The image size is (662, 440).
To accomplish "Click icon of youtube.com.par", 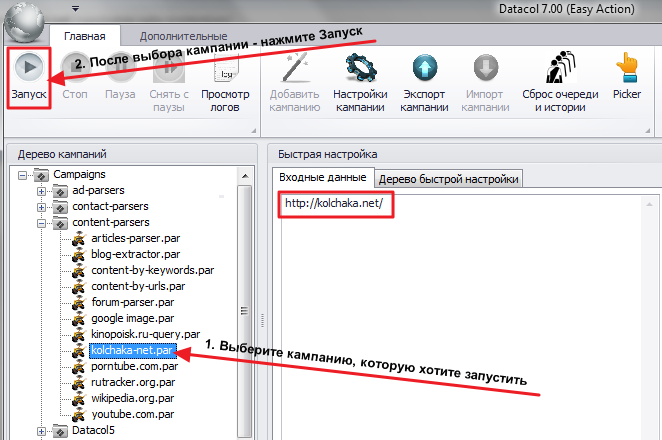I will (79, 415).
